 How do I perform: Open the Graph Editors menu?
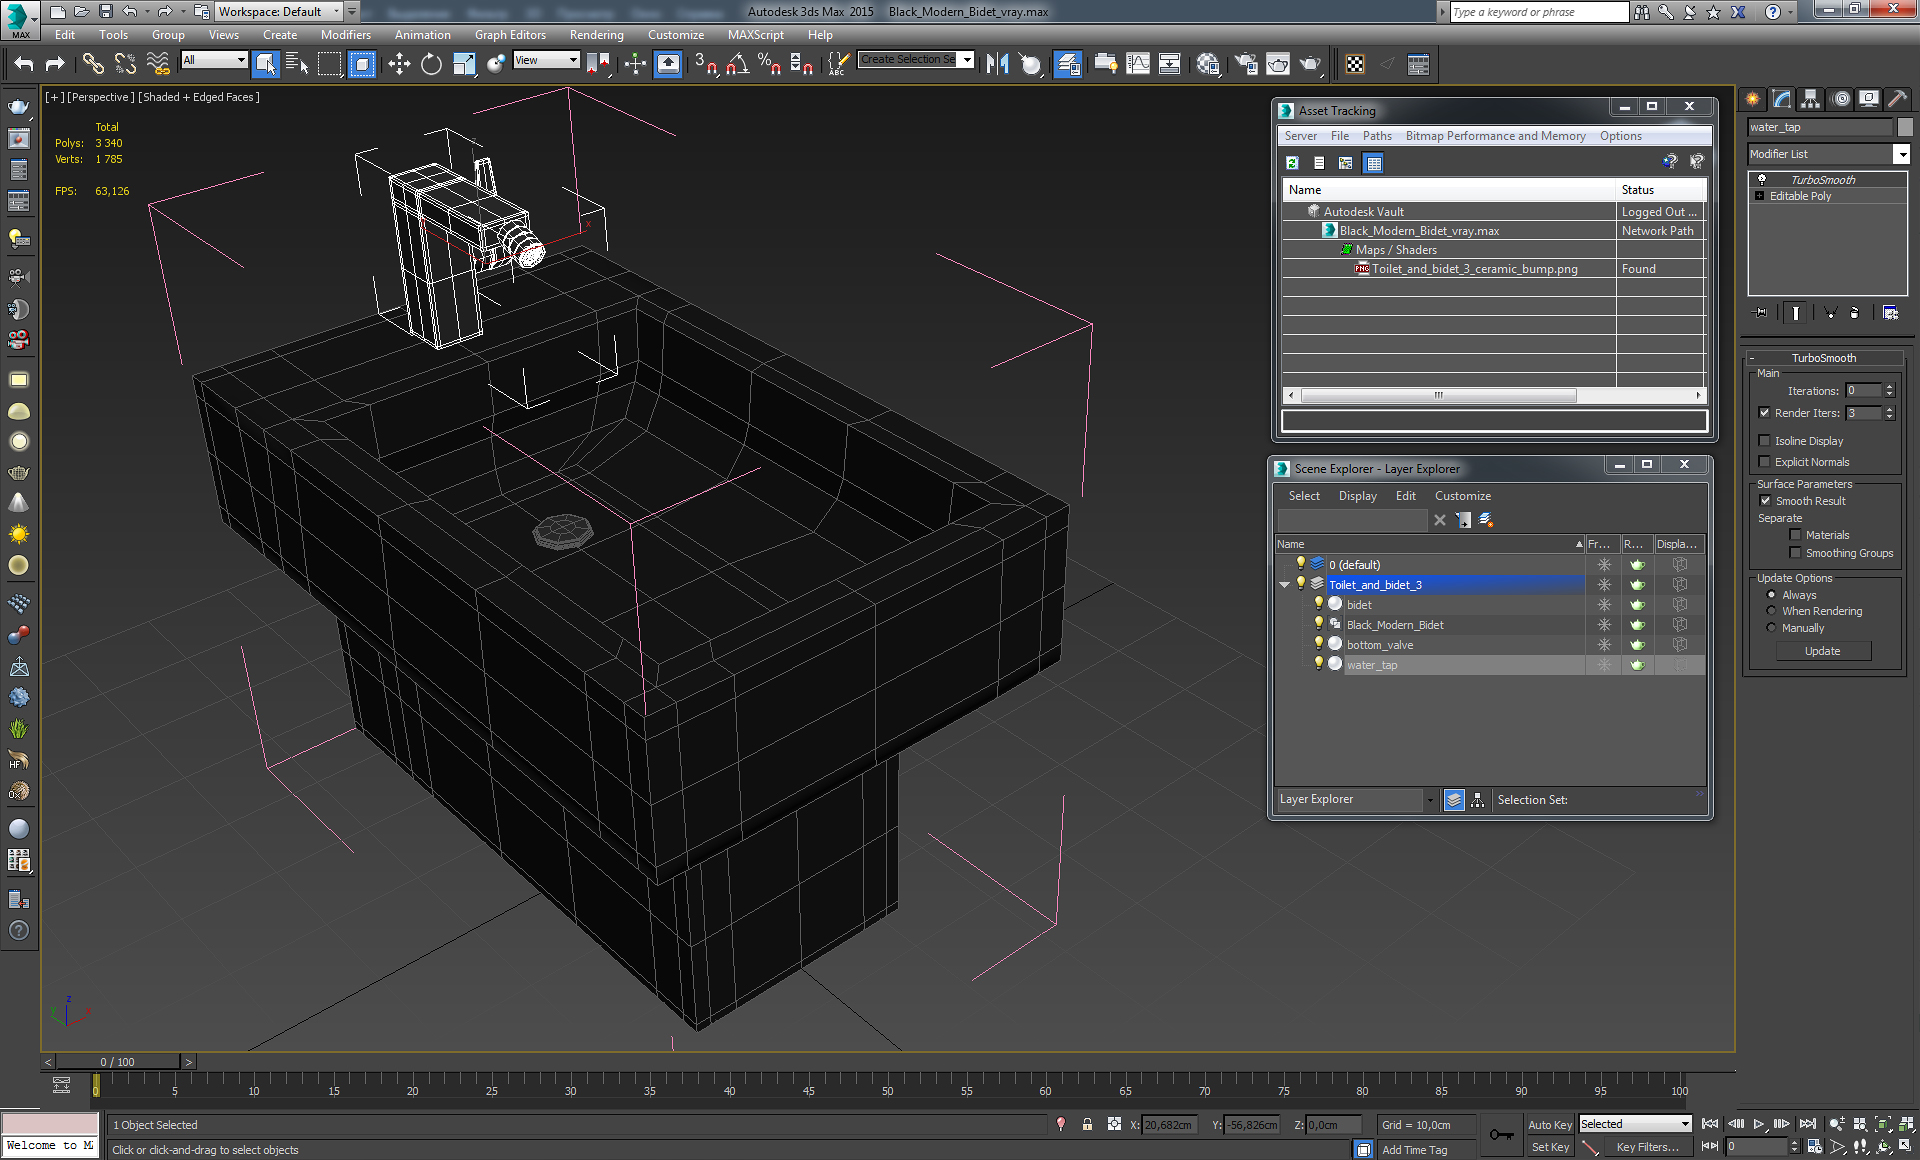(510, 34)
